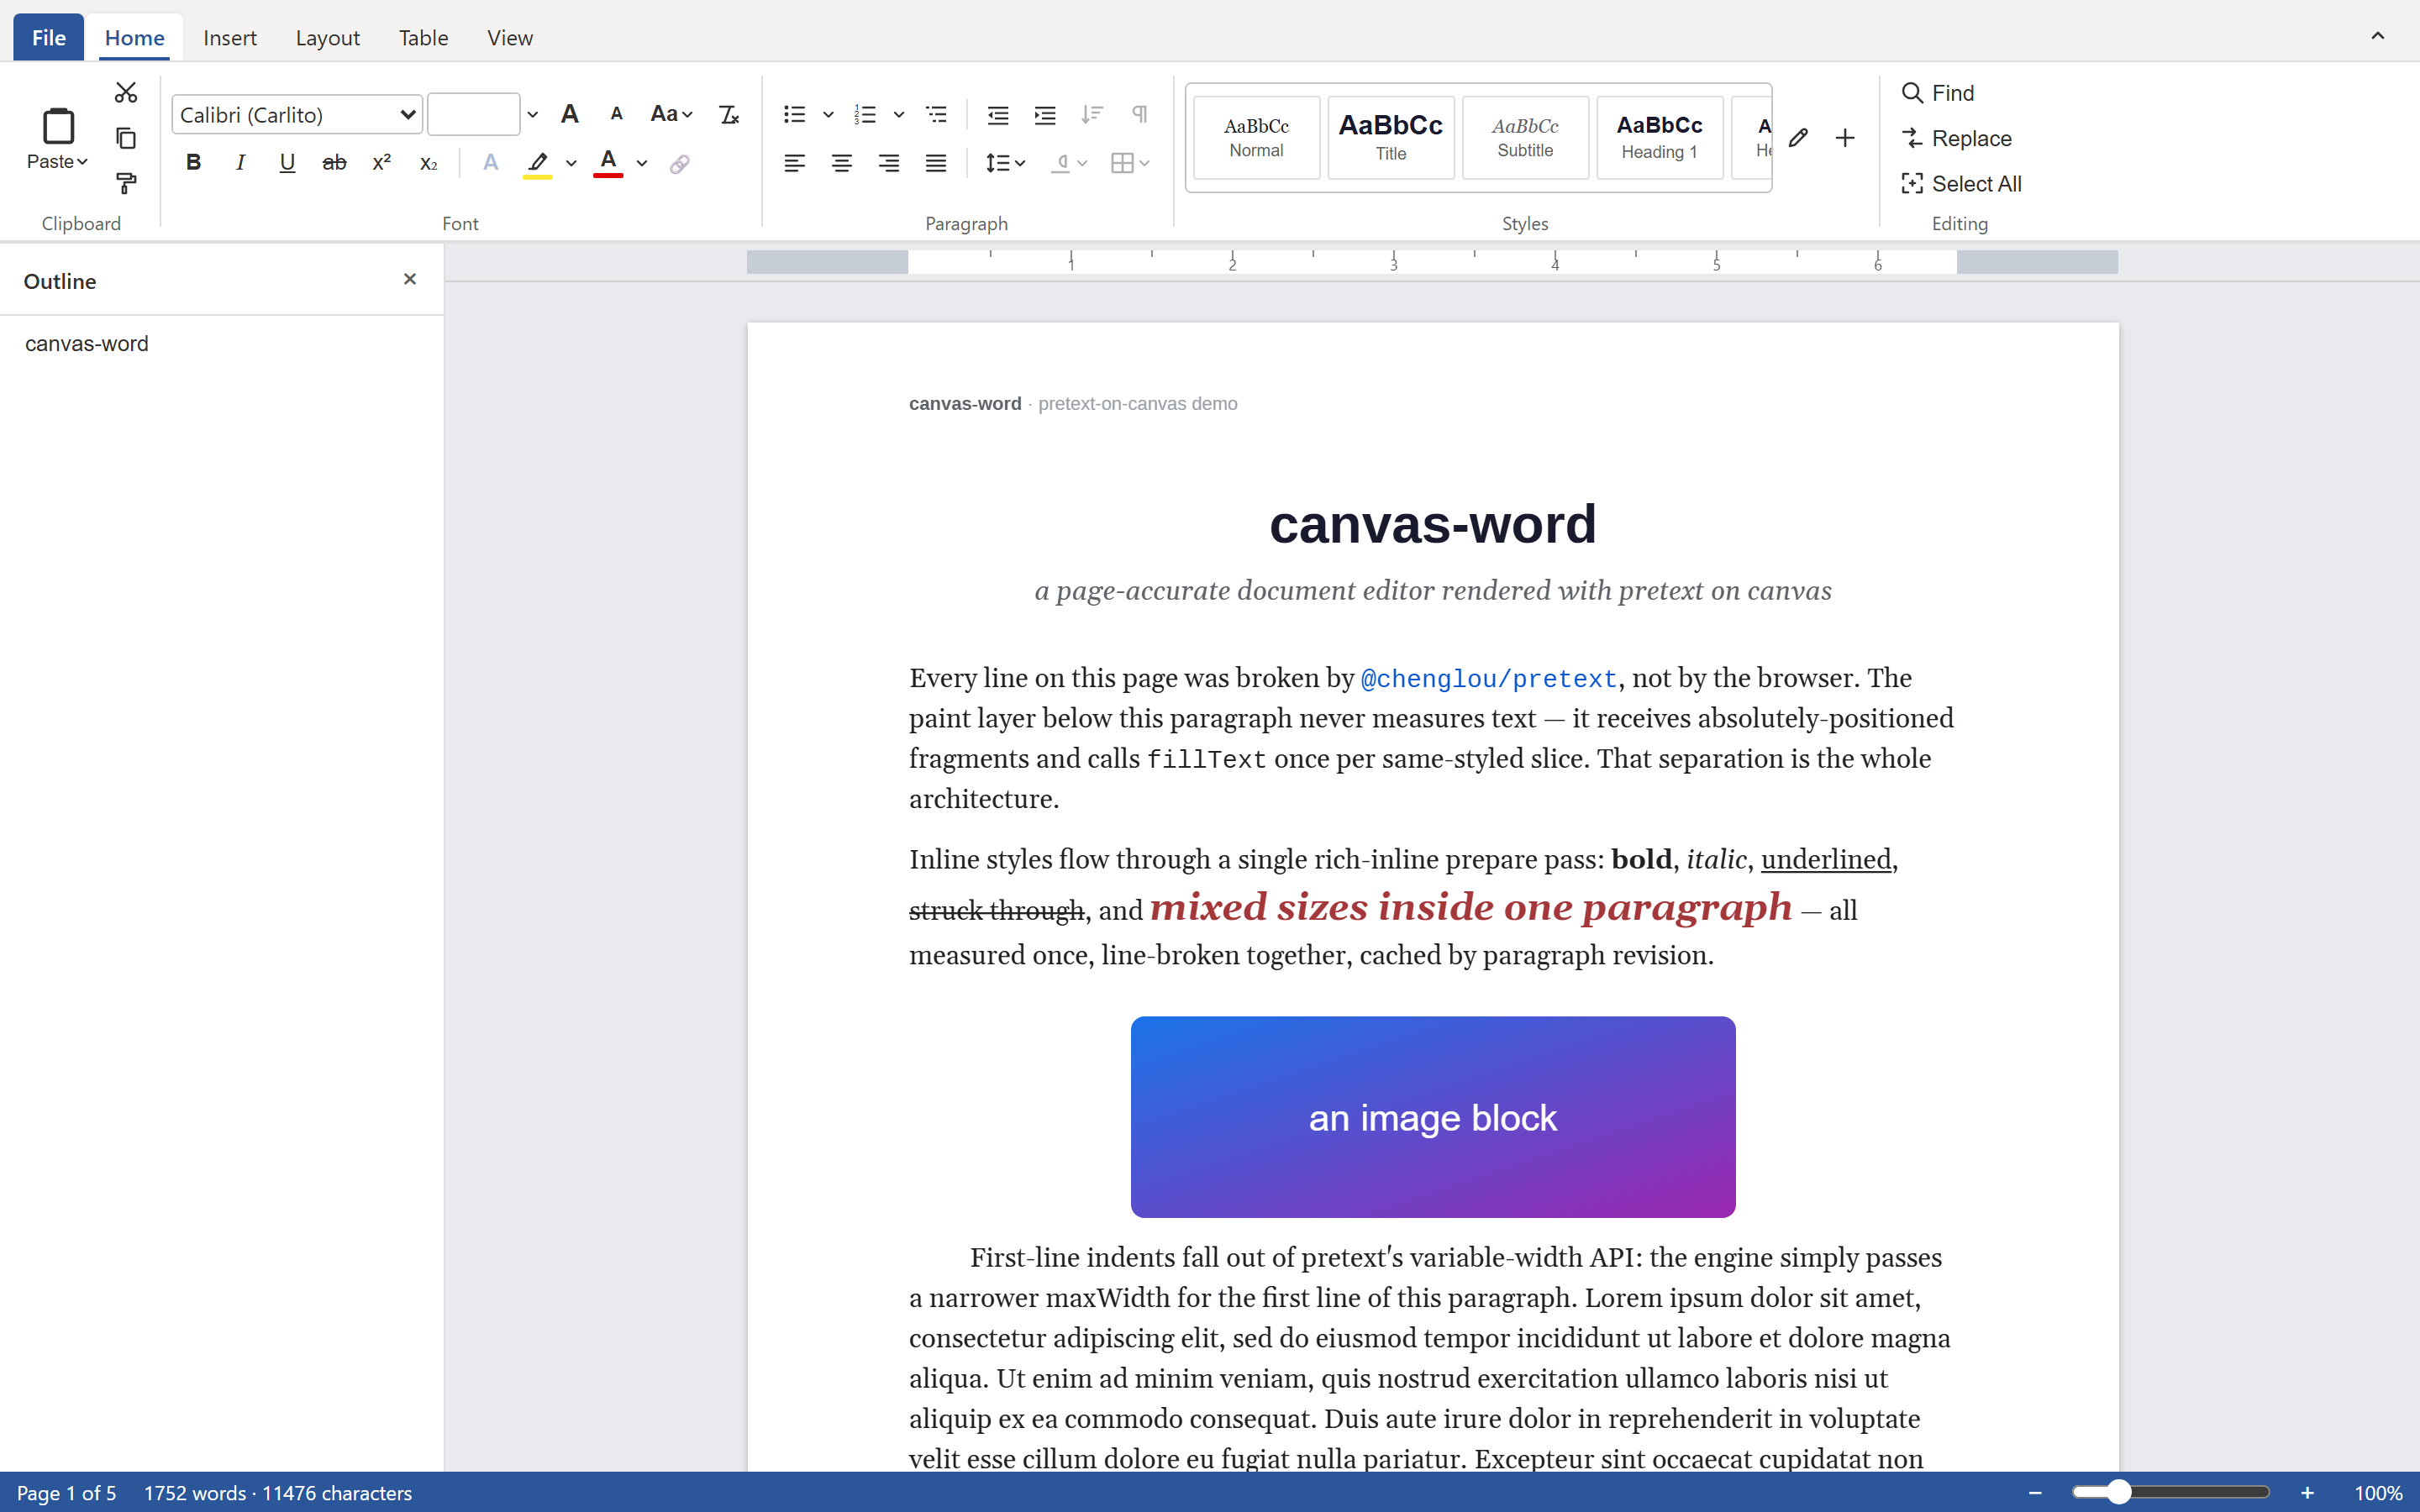
Task: Align text right
Action: pos(888,162)
